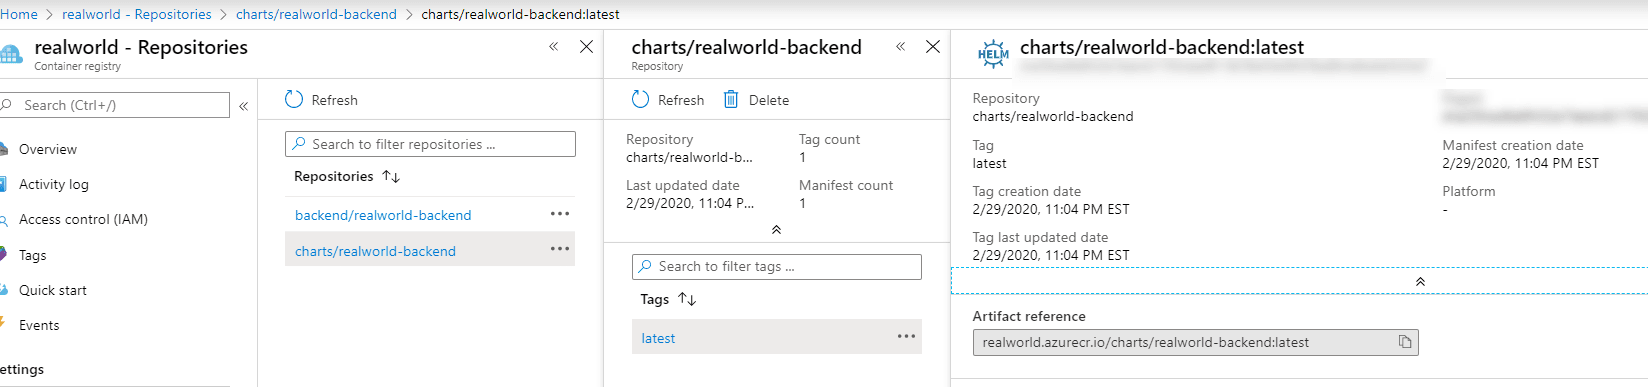The height and width of the screenshot is (387, 1648).
Task: Open 'charts/realworld-backend' breadcrumb link
Action: click(x=316, y=14)
